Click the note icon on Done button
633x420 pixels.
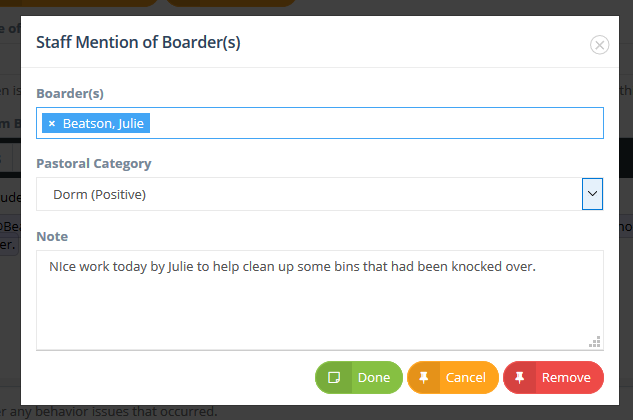[334, 377]
